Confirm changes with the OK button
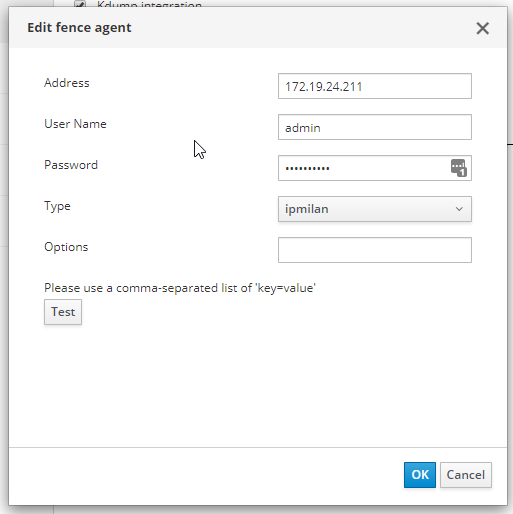Viewport: 513px width, 514px height. point(420,475)
